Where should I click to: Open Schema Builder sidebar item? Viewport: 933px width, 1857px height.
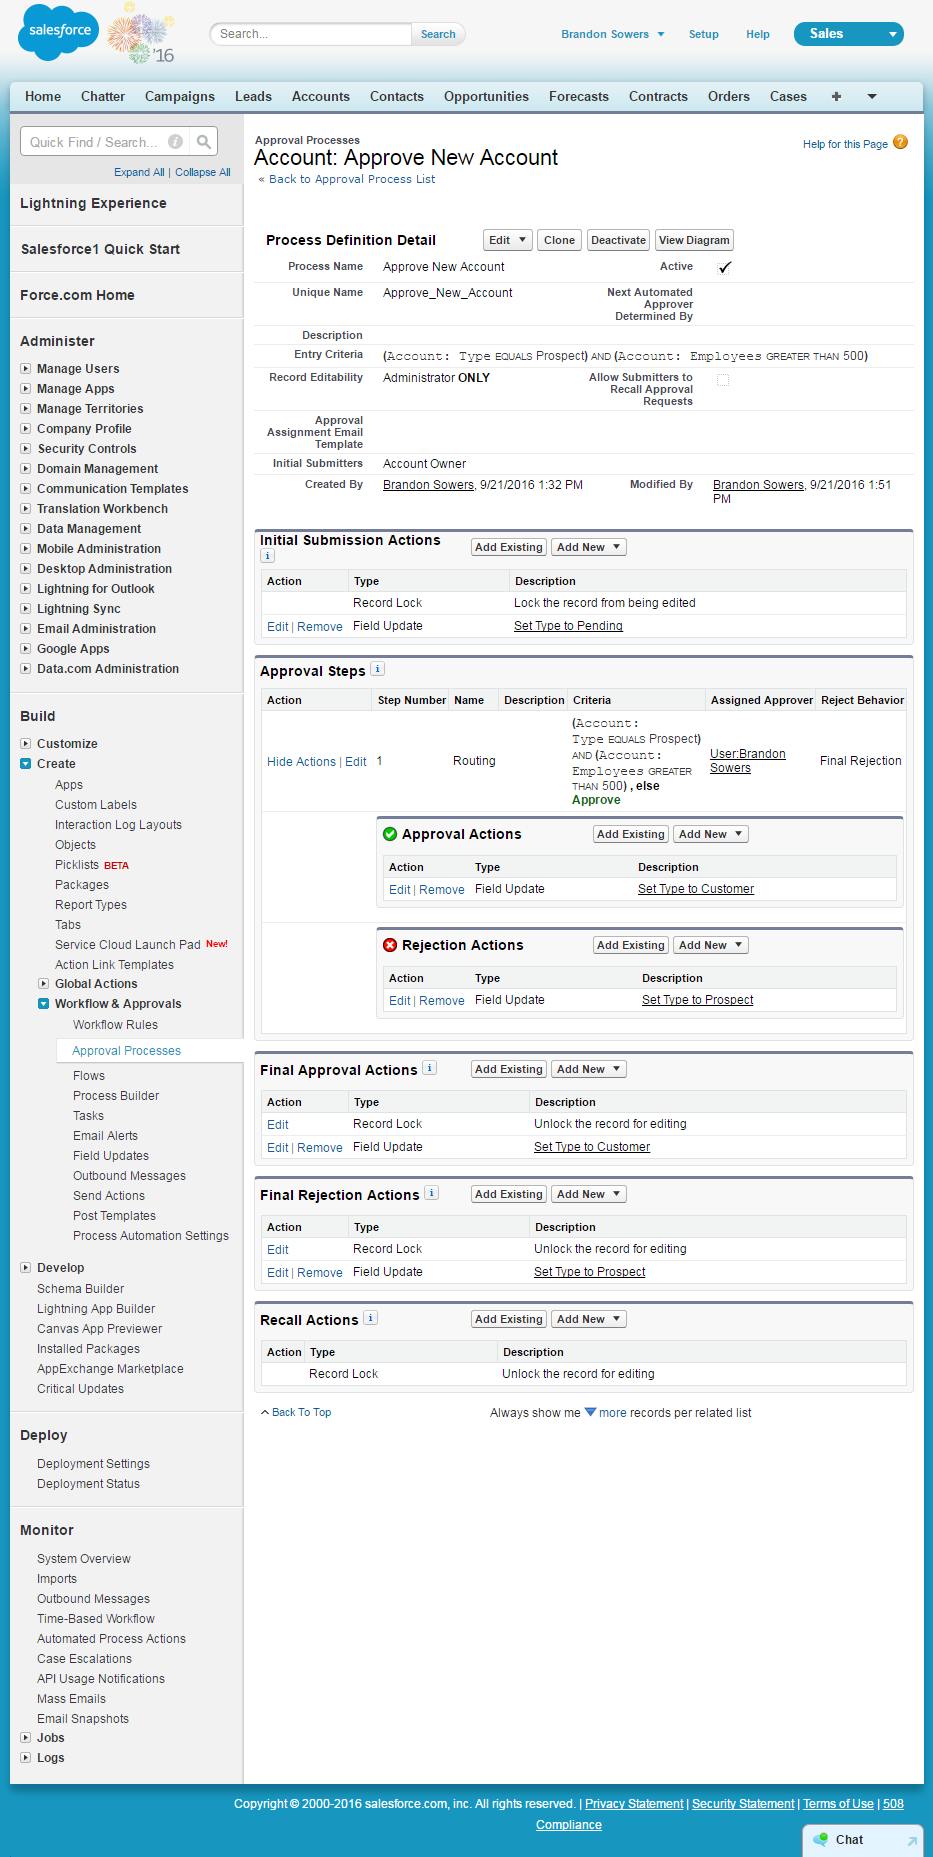tap(81, 1289)
